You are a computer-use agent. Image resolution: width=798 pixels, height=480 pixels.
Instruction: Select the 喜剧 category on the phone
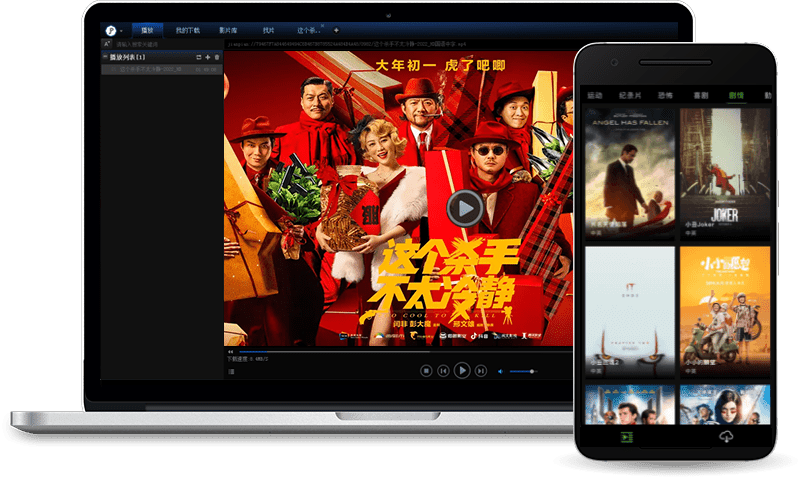(701, 95)
